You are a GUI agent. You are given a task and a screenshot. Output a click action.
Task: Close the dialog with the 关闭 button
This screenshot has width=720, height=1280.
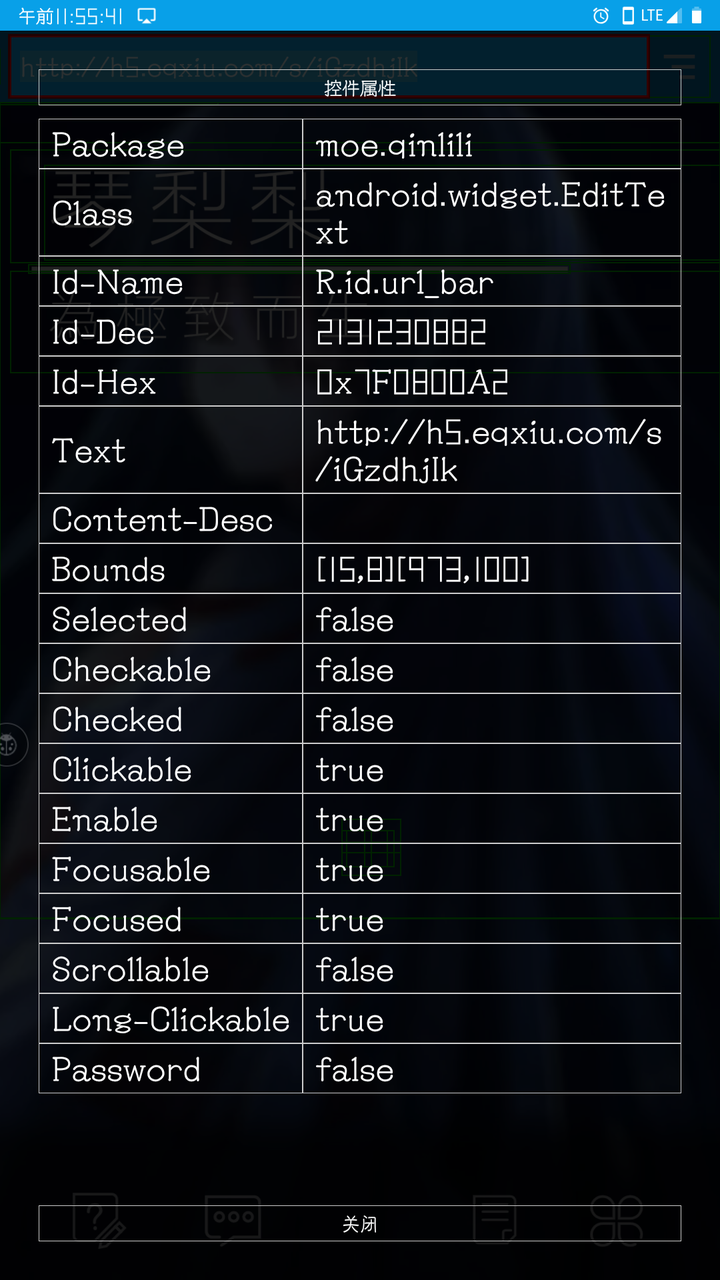click(360, 1223)
